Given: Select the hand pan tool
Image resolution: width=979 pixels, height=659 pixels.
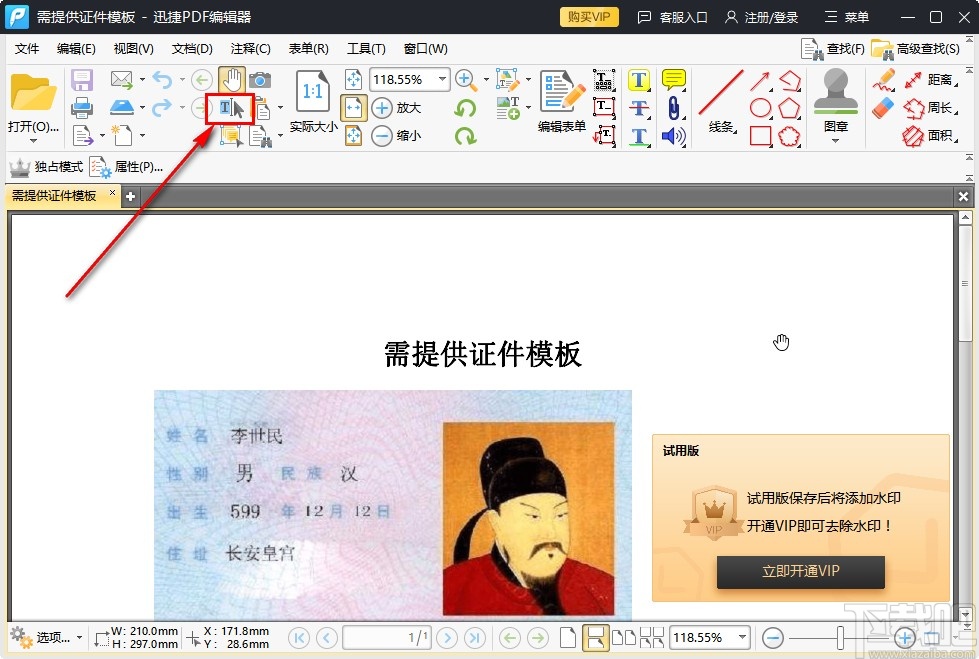Looking at the screenshot, I should pos(233,78).
